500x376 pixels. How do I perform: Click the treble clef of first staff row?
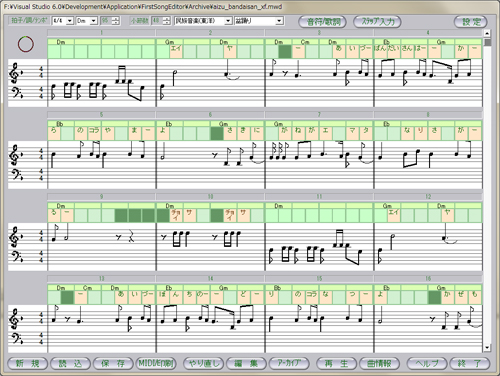[15, 73]
